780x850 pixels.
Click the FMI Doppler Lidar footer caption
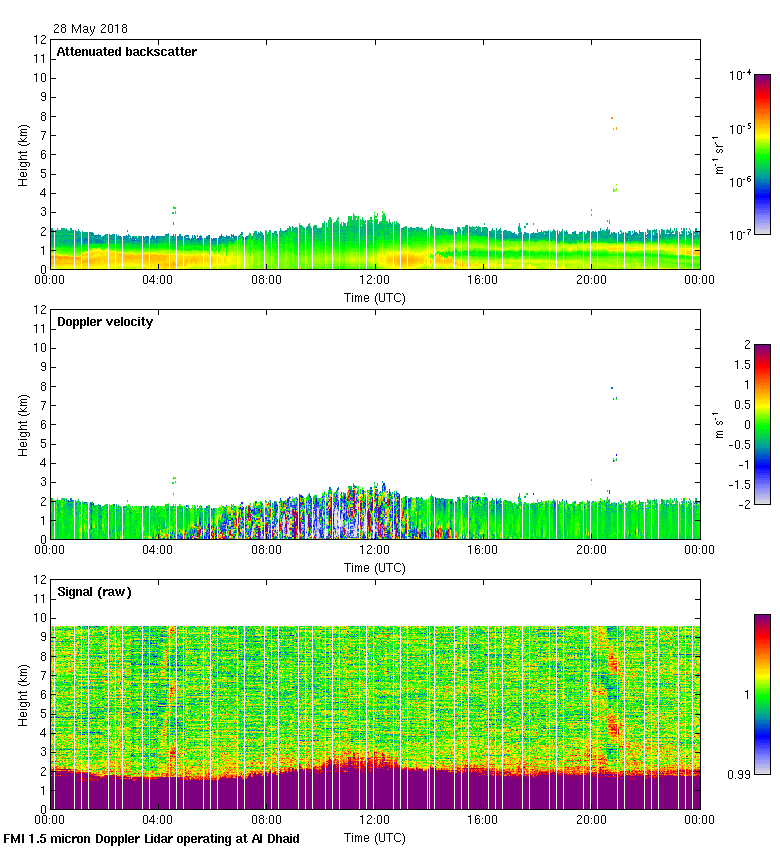click(x=152, y=838)
